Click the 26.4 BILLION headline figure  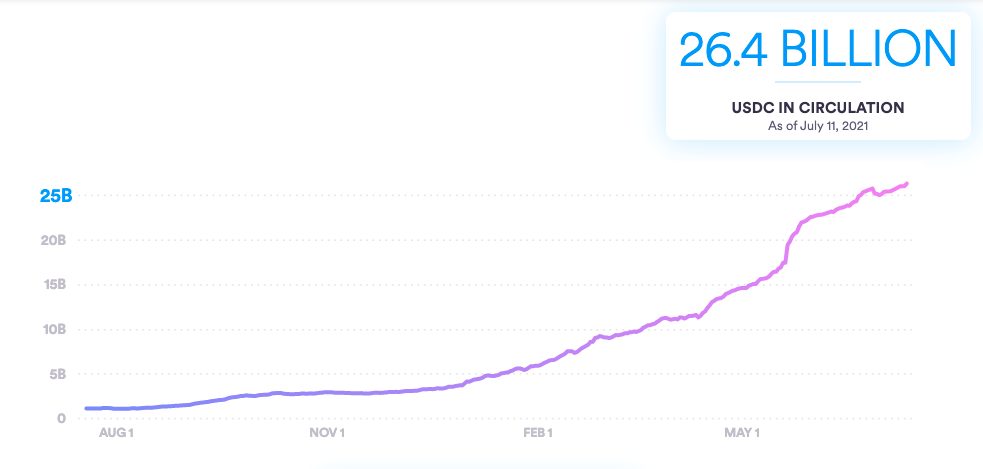click(x=817, y=49)
